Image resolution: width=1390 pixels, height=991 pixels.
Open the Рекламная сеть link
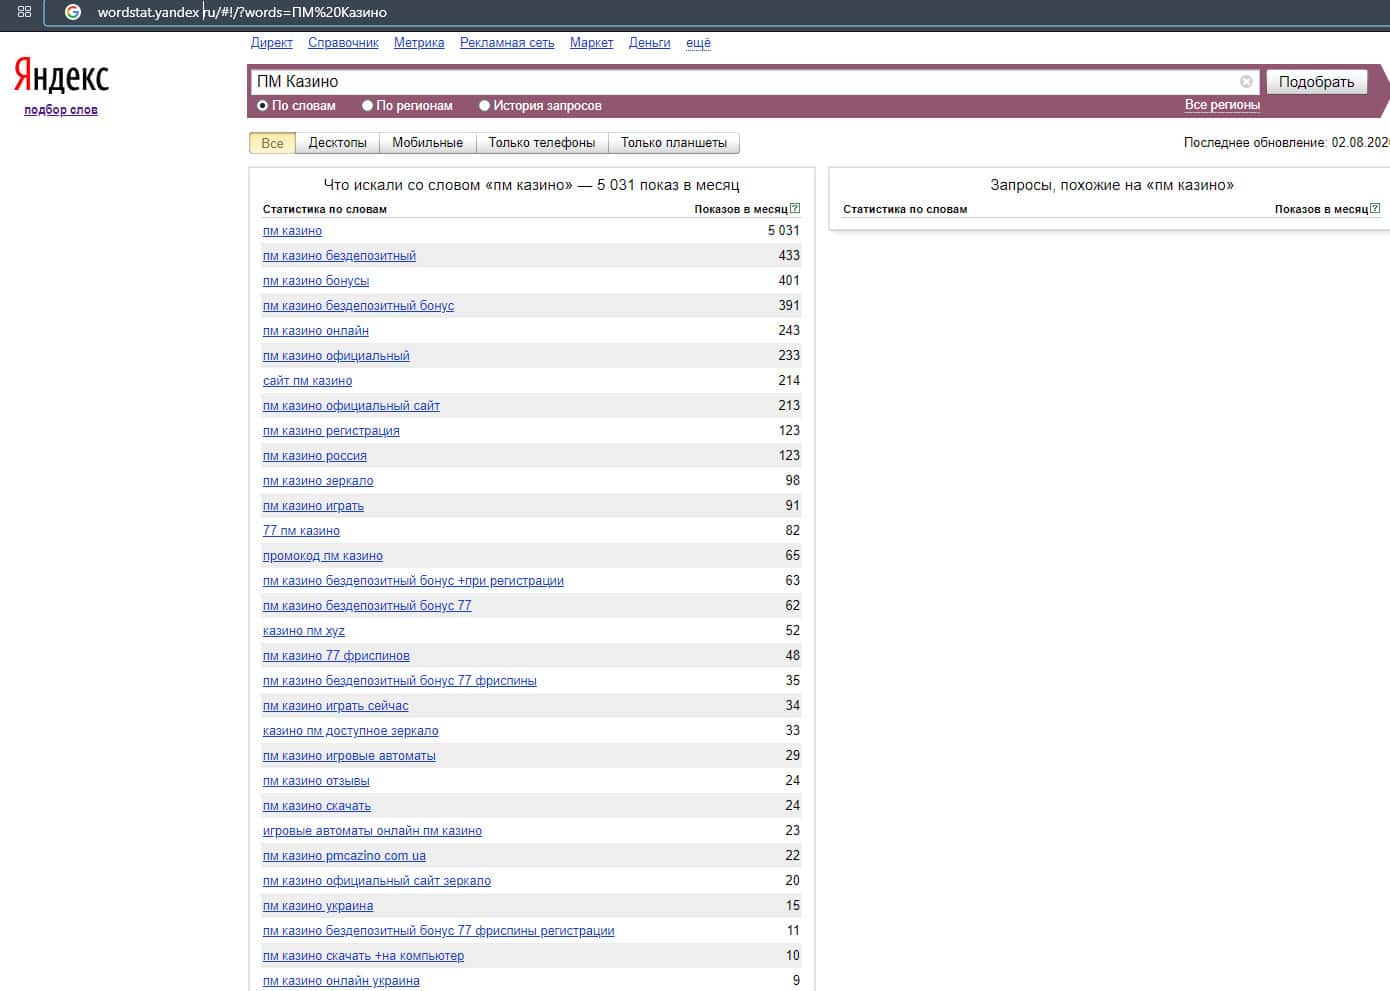tap(507, 43)
